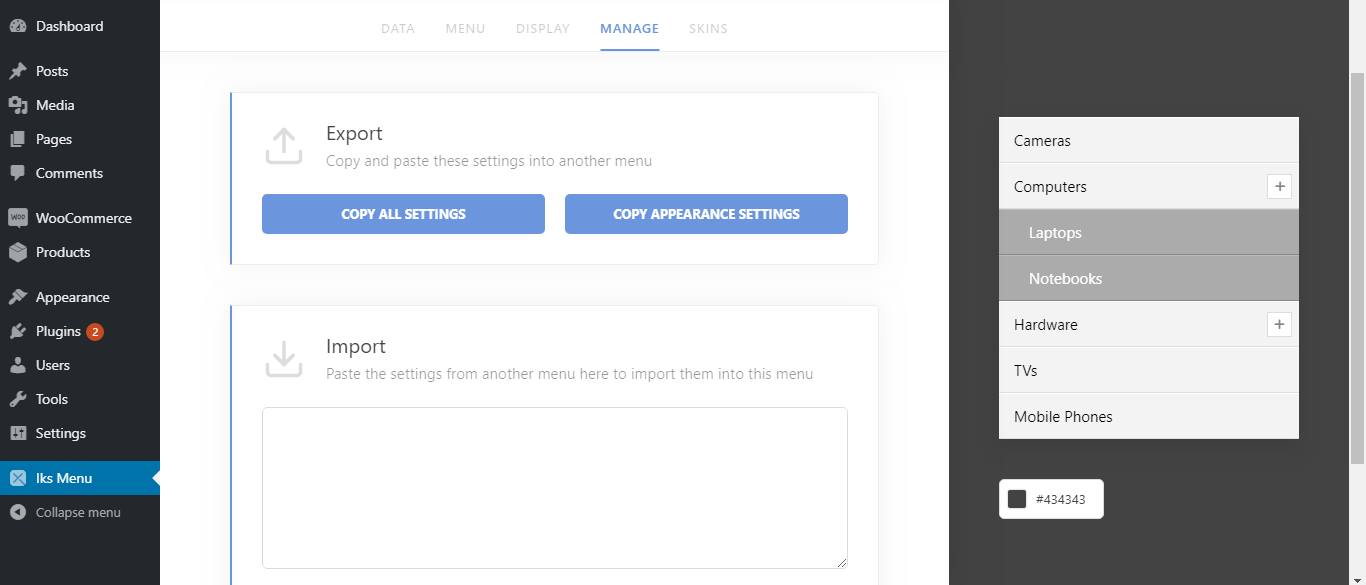The height and width of the screenshot is (585, 1366).
Task: Collapse the WordPress admin menu
Action: (66, 512)
